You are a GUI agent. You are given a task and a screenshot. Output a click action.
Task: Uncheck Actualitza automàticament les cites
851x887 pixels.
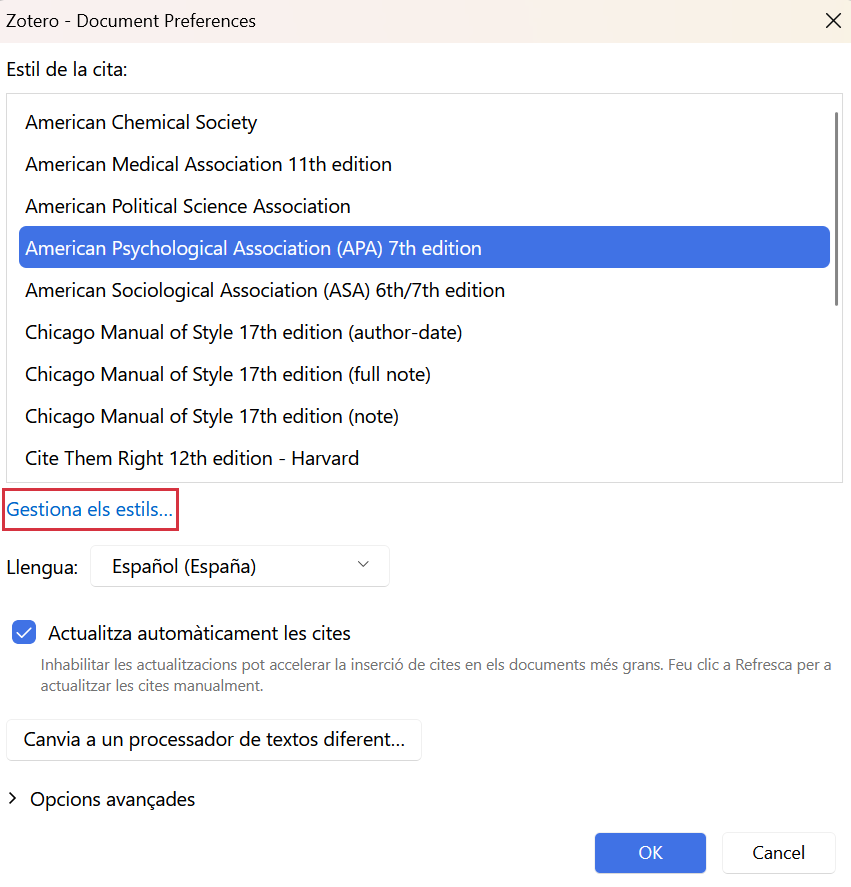coord(24,632)
